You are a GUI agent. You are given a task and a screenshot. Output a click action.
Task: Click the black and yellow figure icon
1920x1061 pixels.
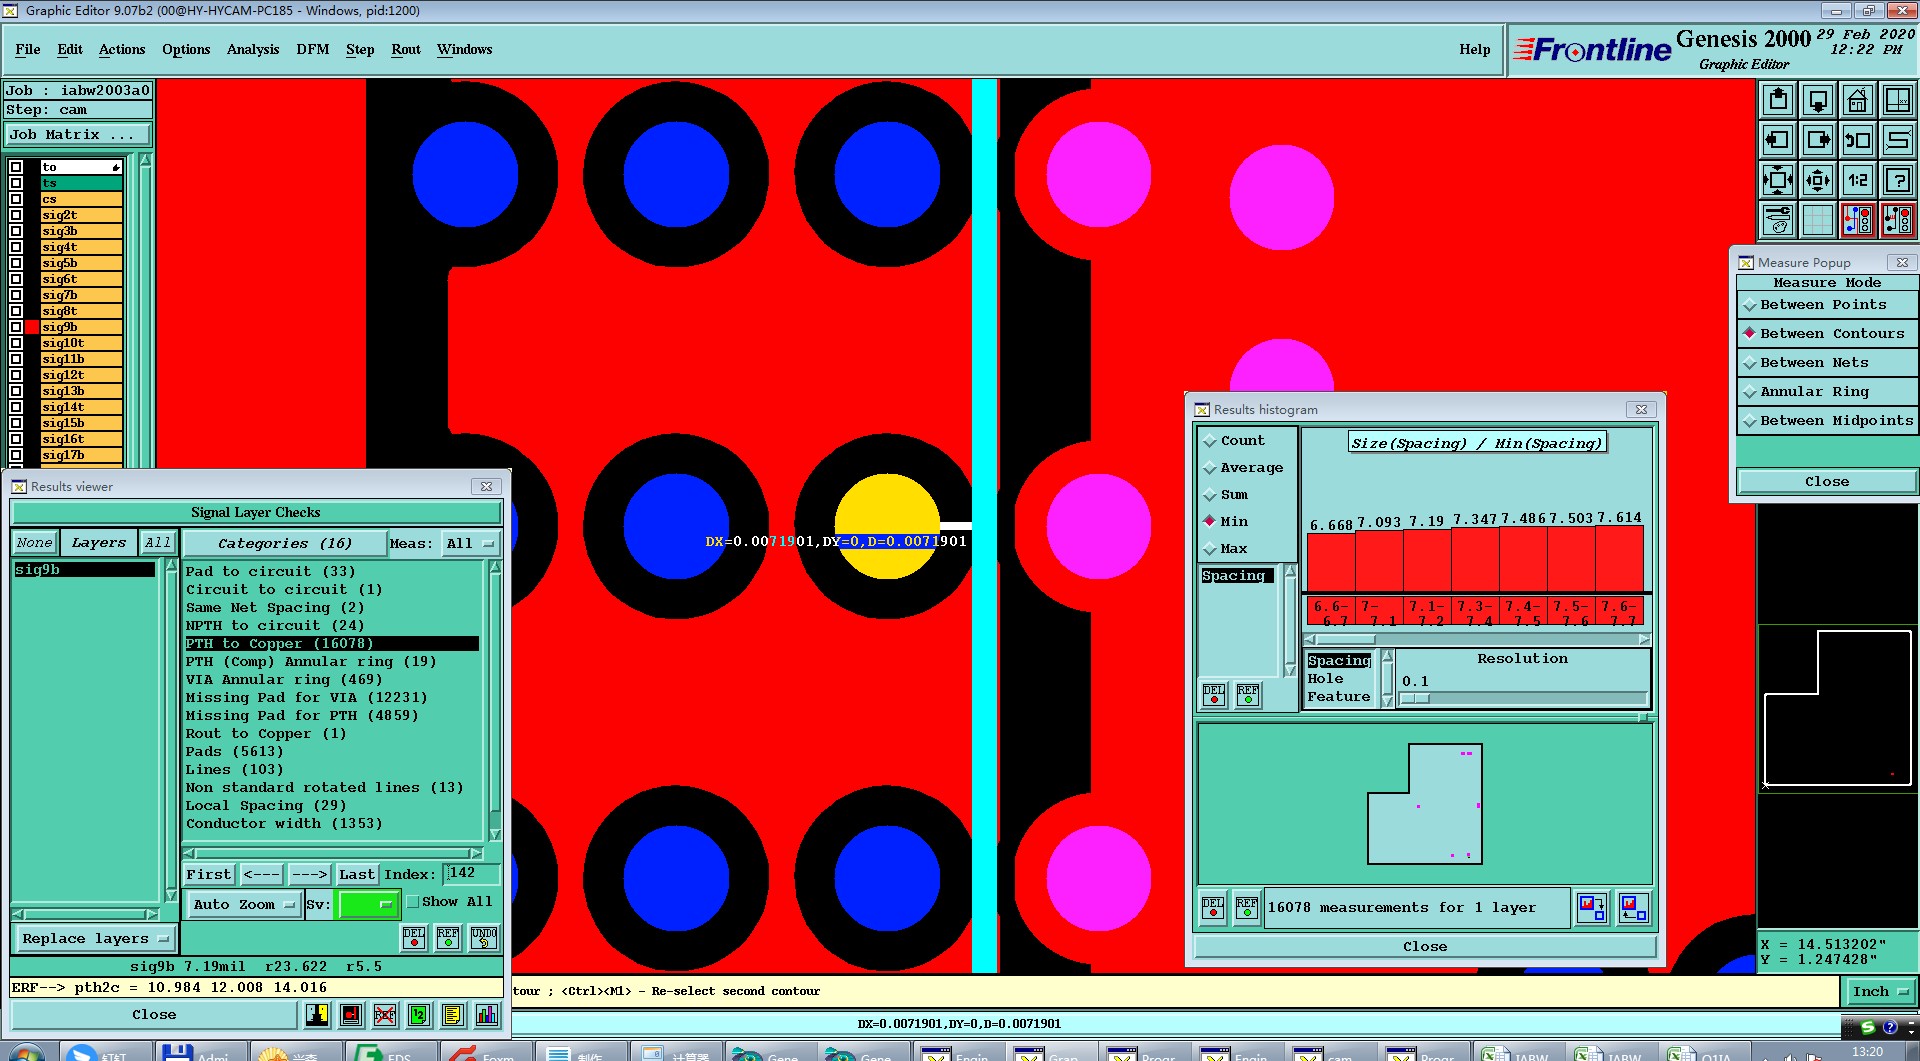coord(317,1015)
